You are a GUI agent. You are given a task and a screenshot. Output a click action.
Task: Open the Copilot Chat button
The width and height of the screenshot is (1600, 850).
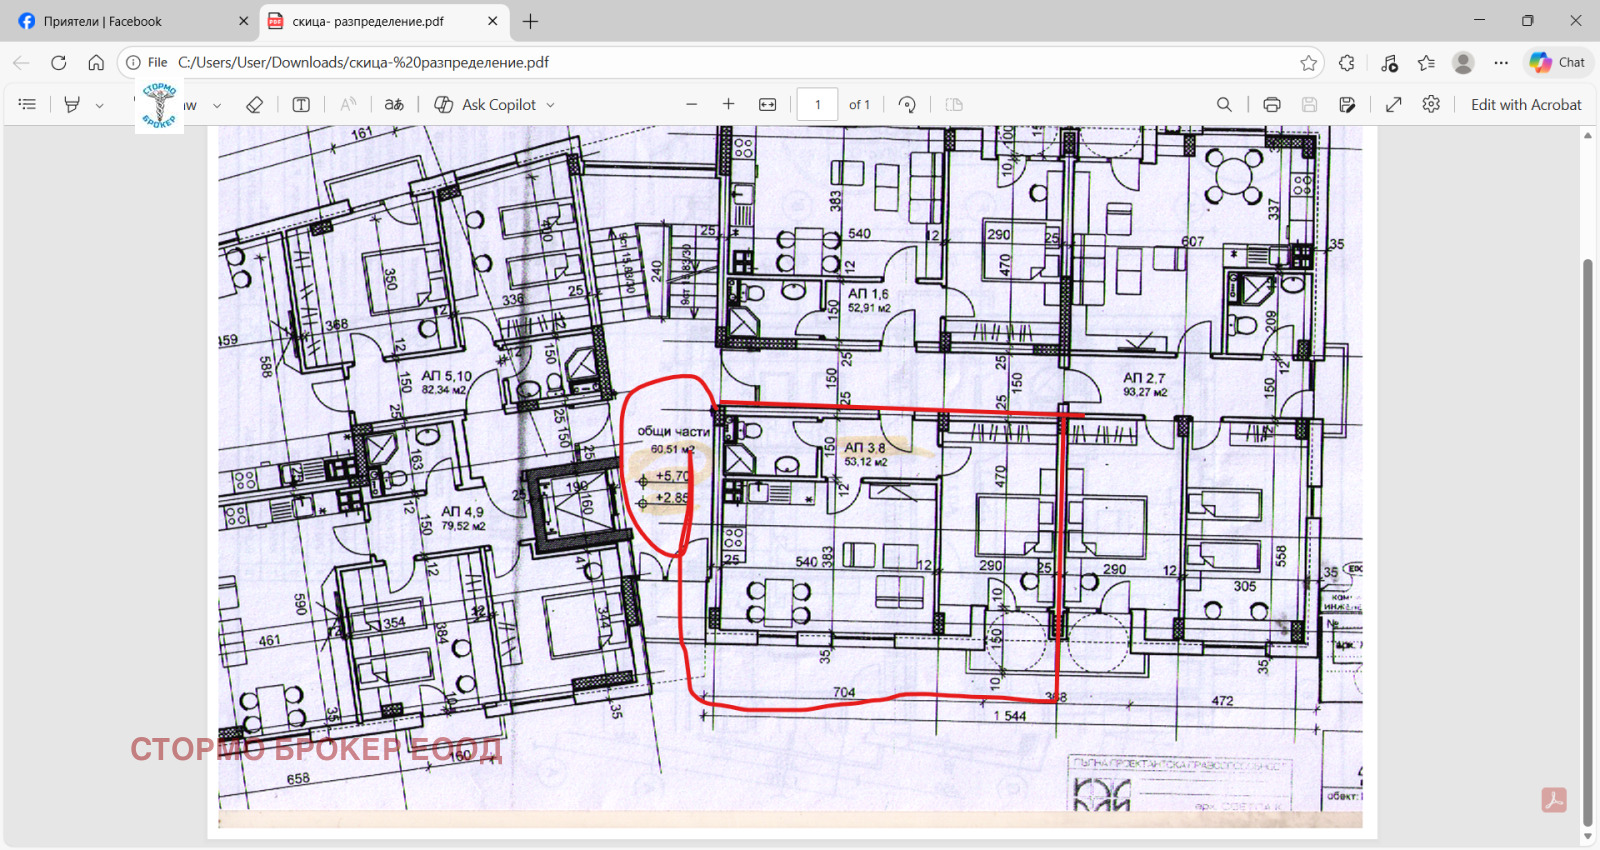[1558, 62]
